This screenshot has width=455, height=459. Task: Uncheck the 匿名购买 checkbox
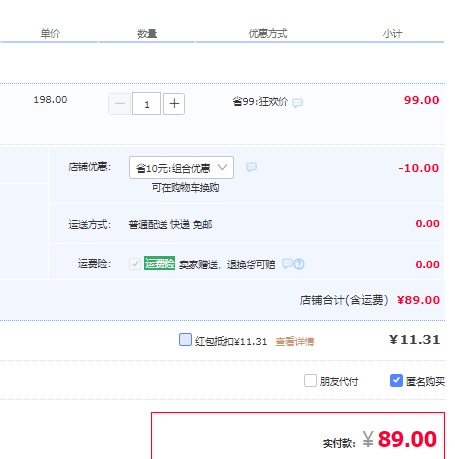396,380
